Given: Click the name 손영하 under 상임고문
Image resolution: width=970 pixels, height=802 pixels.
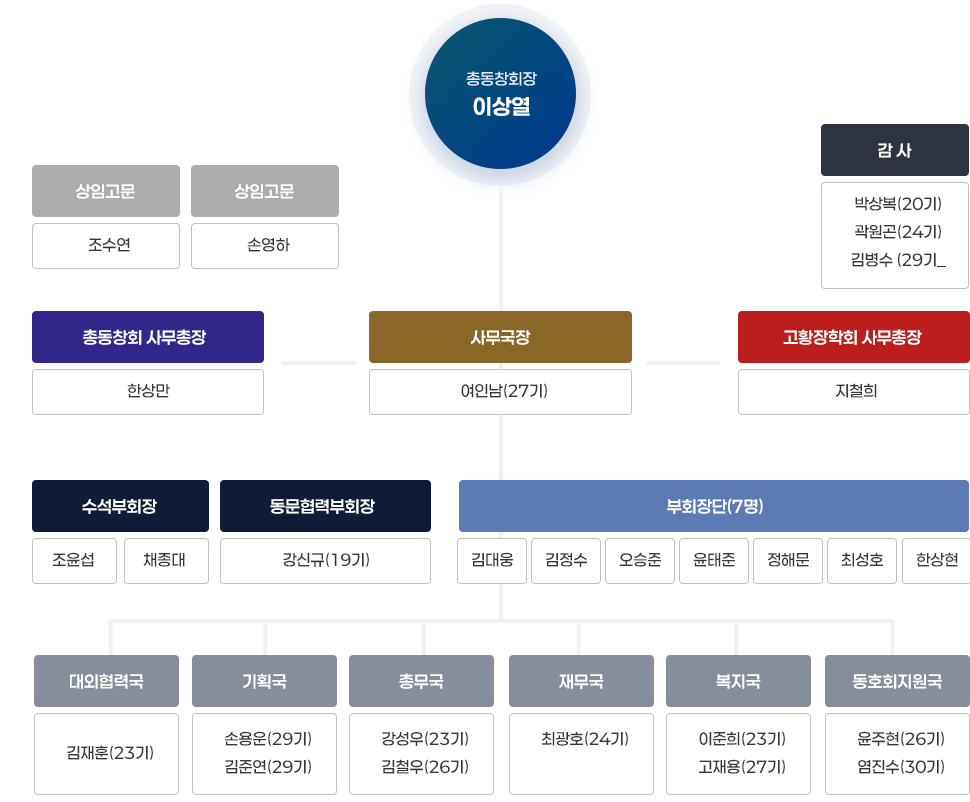Looking at the screenshot, I should point(265,246).
